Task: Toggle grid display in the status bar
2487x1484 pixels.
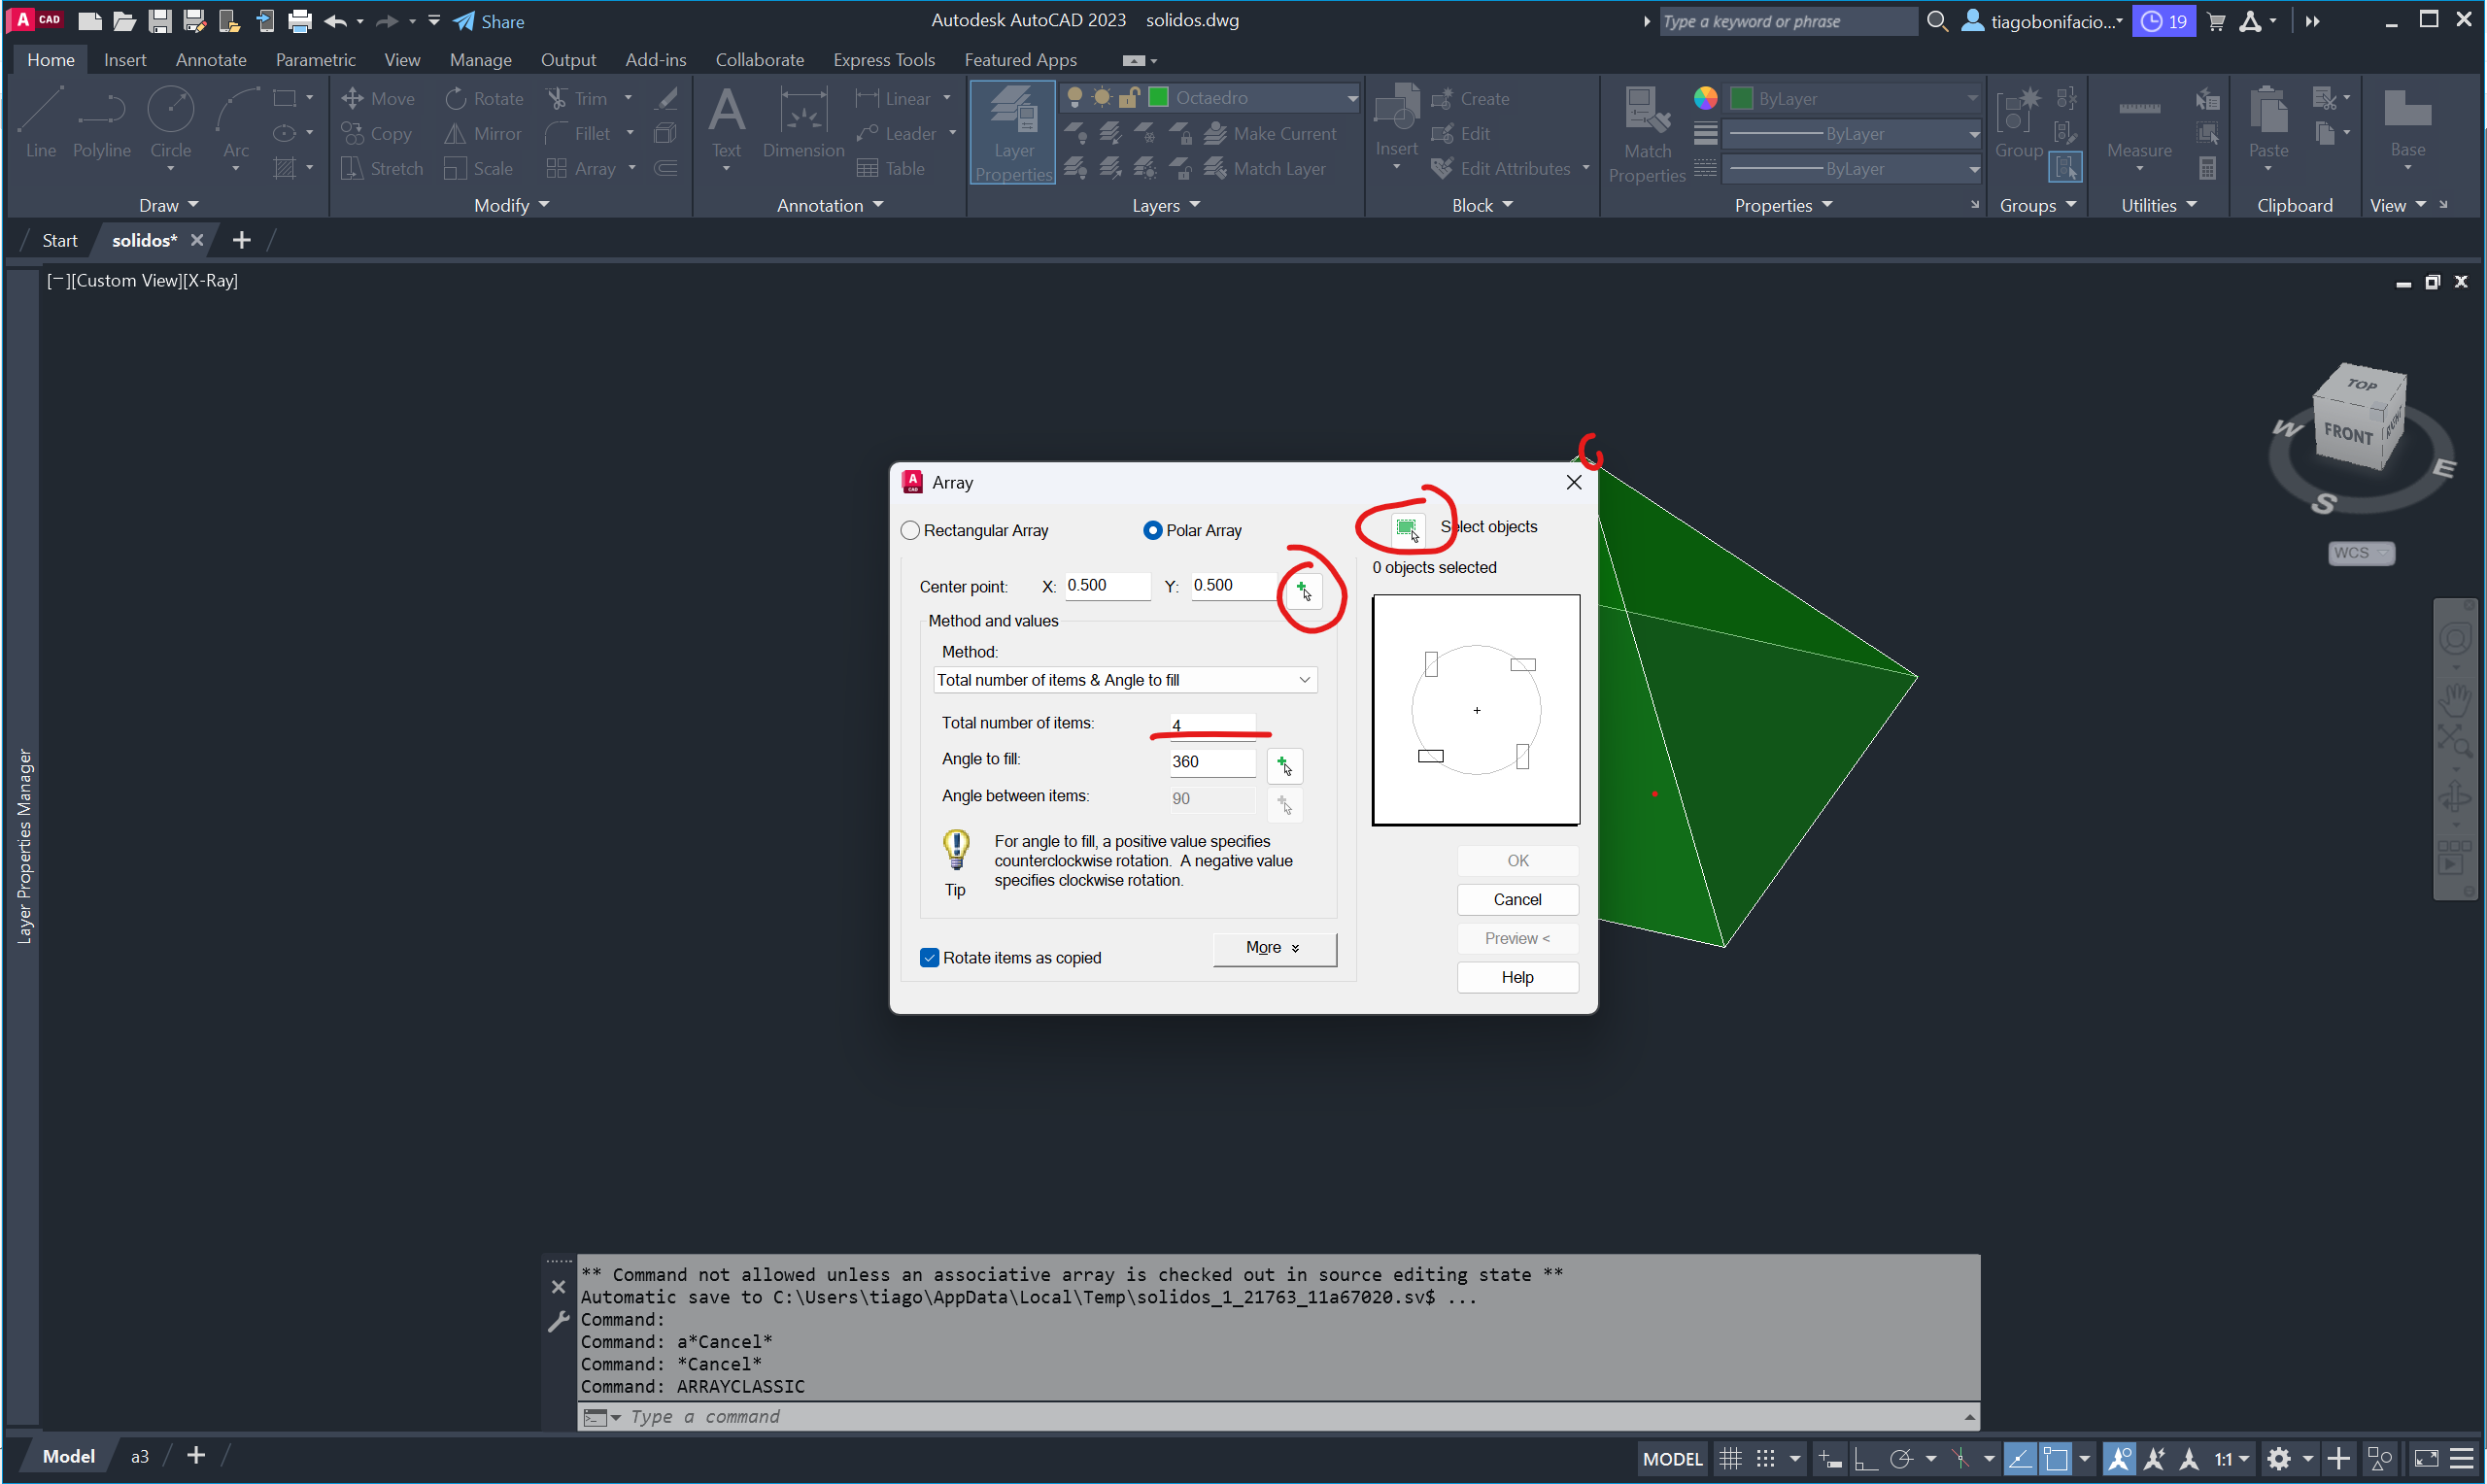Action: [1730, 1458]
